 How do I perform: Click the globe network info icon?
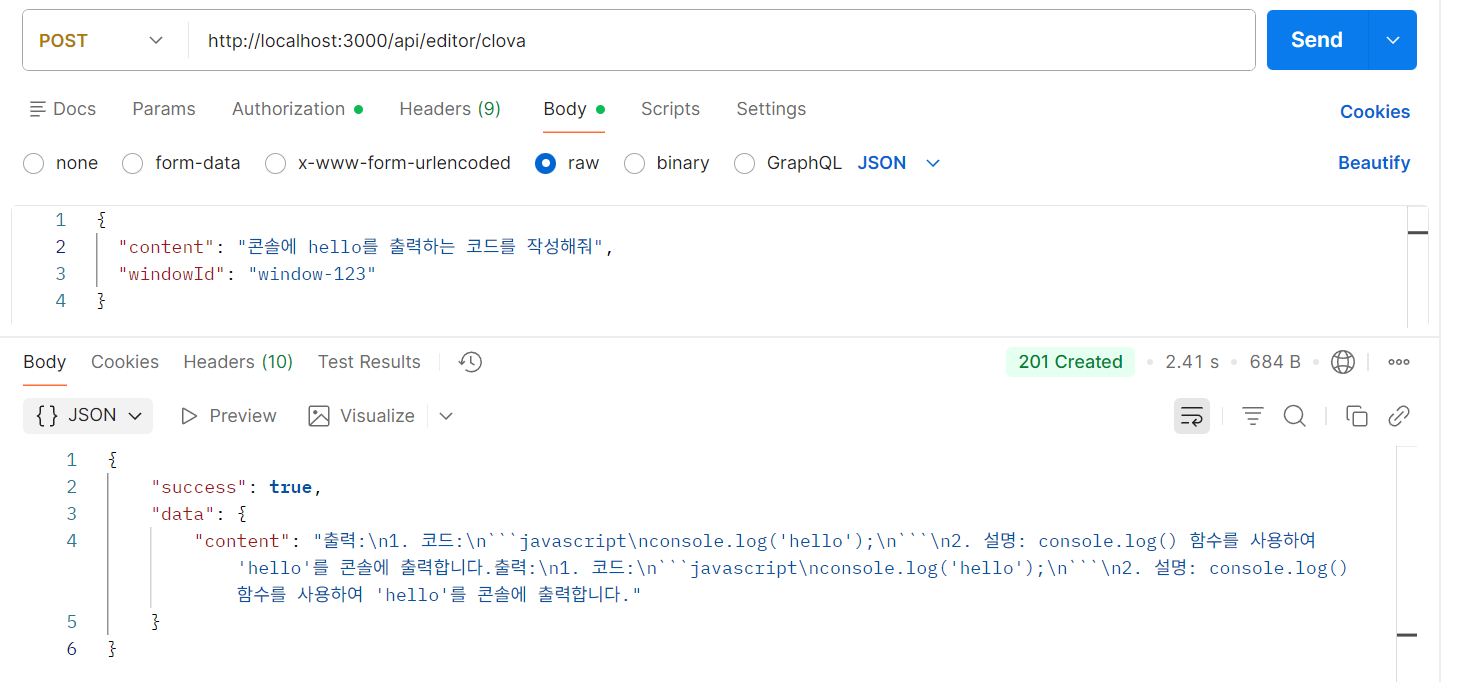(1343, 362)
